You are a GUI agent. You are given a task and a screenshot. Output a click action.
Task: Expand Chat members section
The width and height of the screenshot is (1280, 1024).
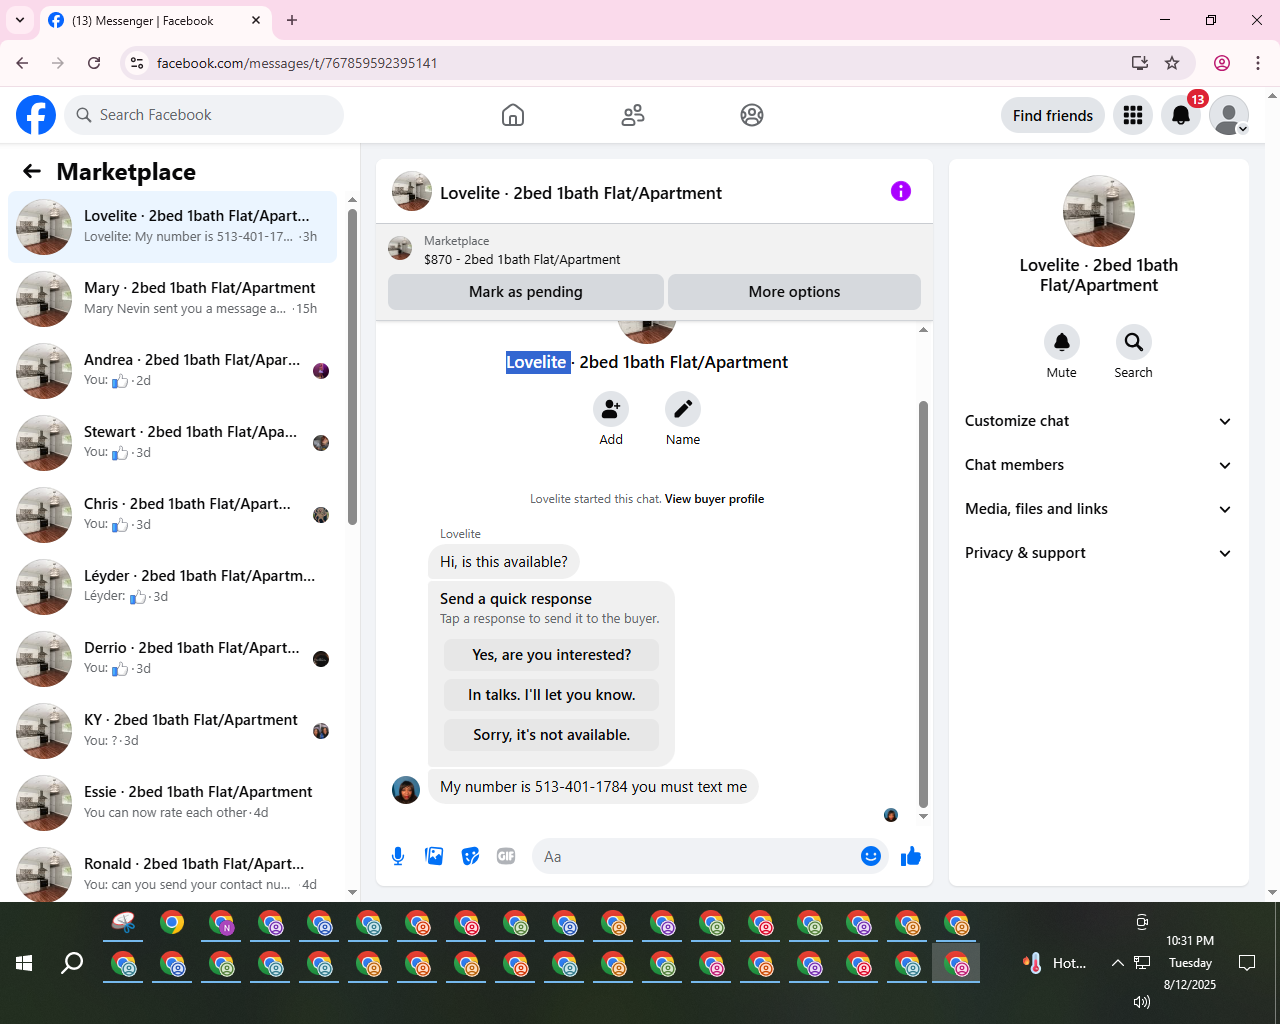pos(1098,465)
